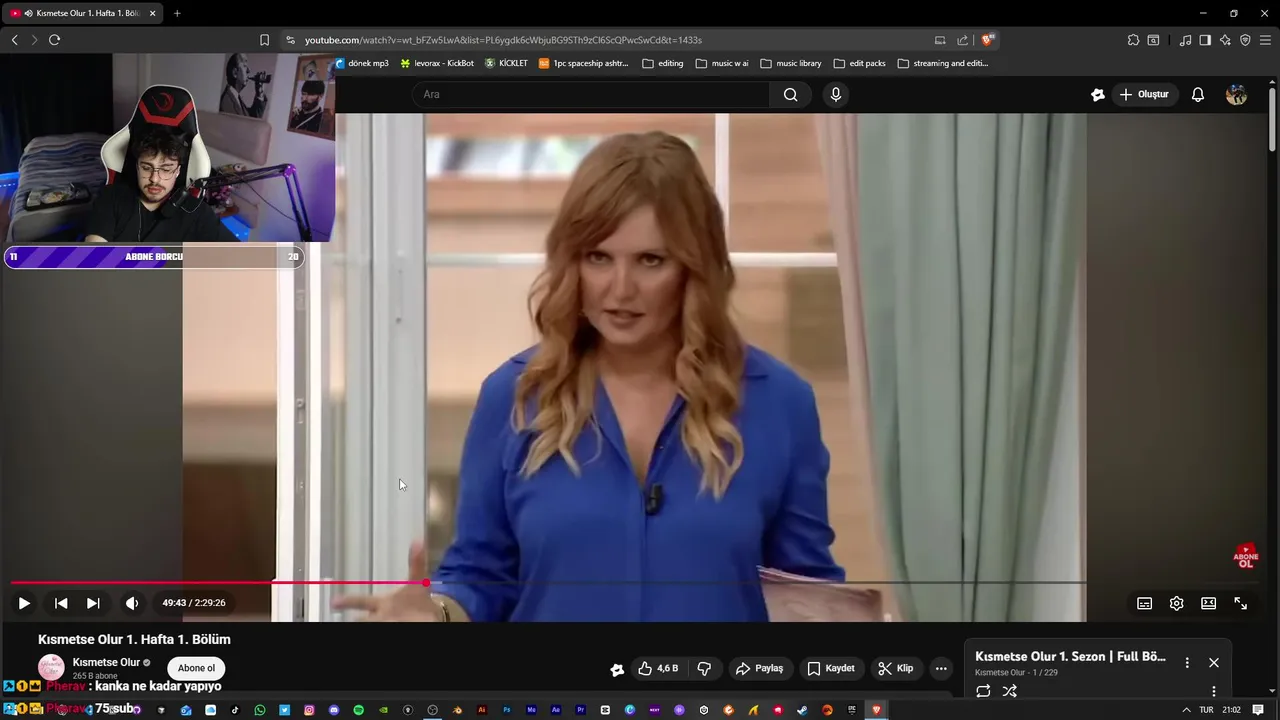Open Discord from the taskbar
Image resolution: width=1280 pixels, height=720 pixels.
pos(334,710)
